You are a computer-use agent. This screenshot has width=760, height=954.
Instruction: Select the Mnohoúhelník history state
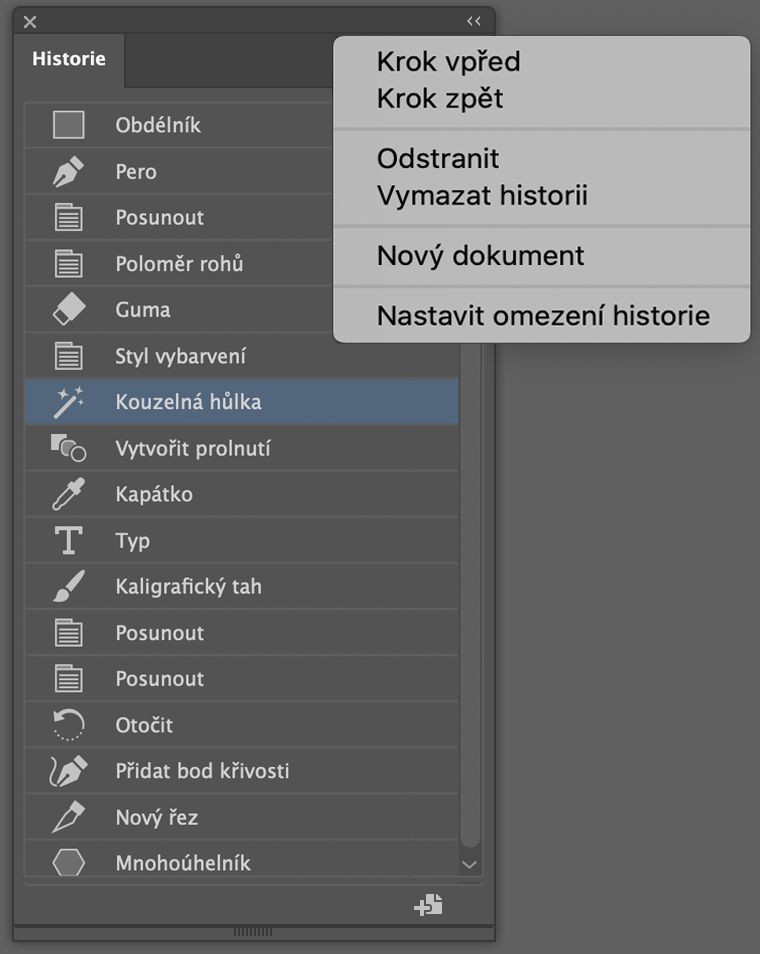[x=183, y=863]
